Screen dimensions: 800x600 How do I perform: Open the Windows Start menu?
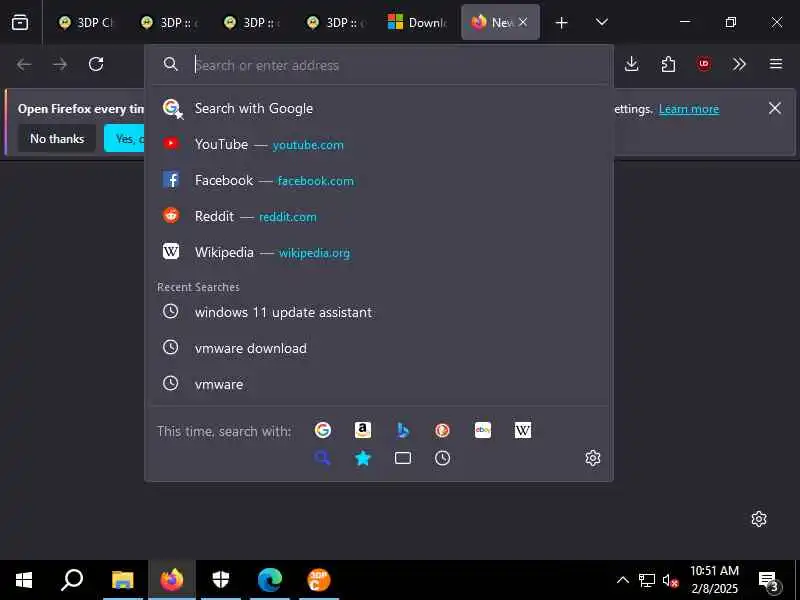(x=24, y=580)
